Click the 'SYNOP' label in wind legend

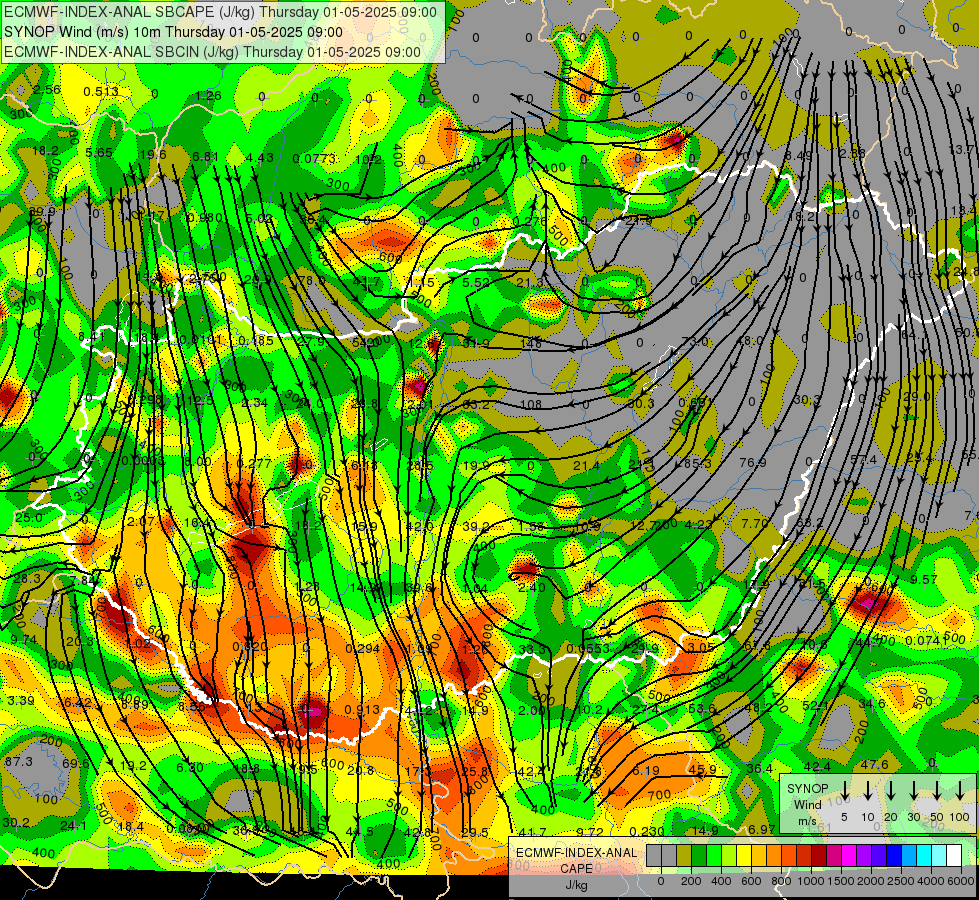coord(807,788)
